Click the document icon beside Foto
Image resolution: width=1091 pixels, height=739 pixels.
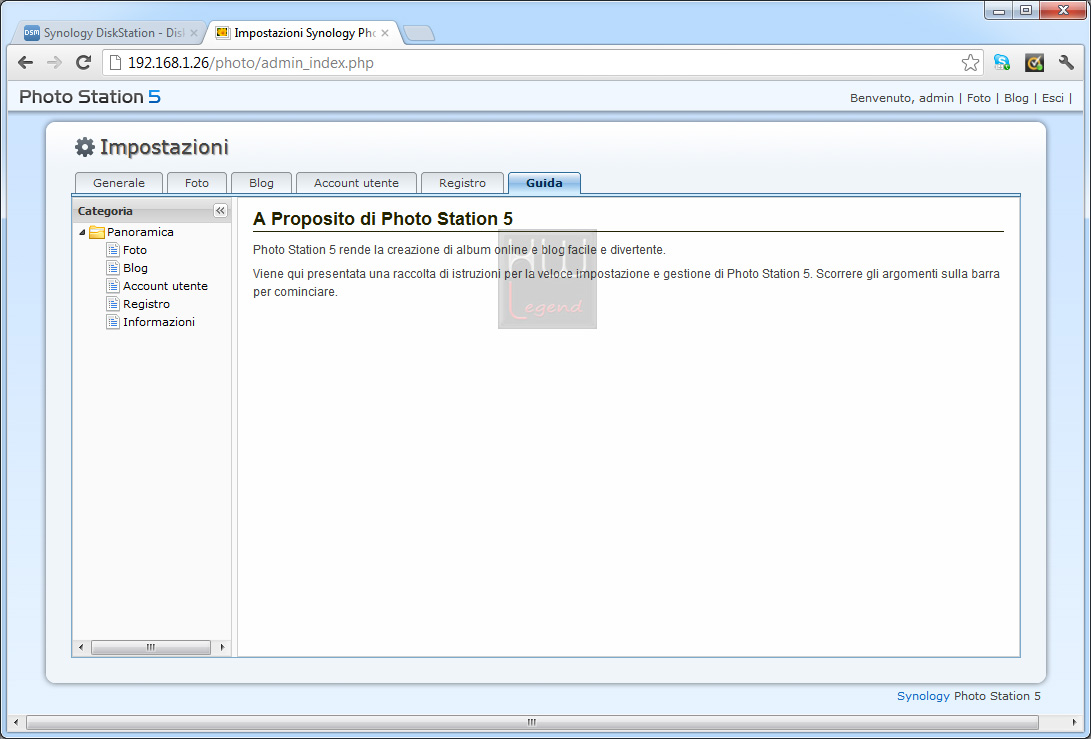click(113, 250)
